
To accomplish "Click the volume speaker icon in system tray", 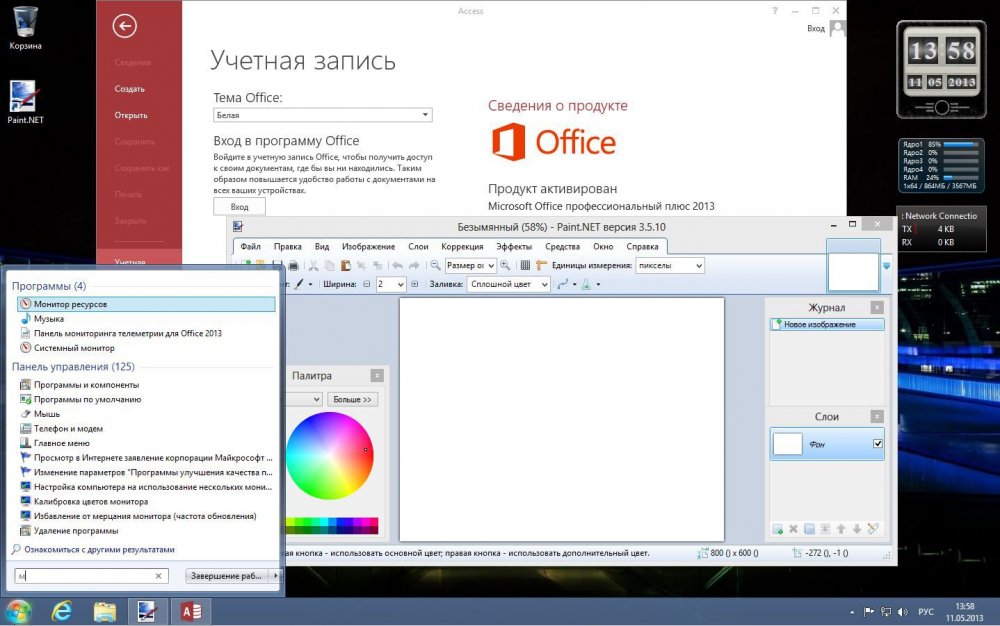I will (902, 612).
